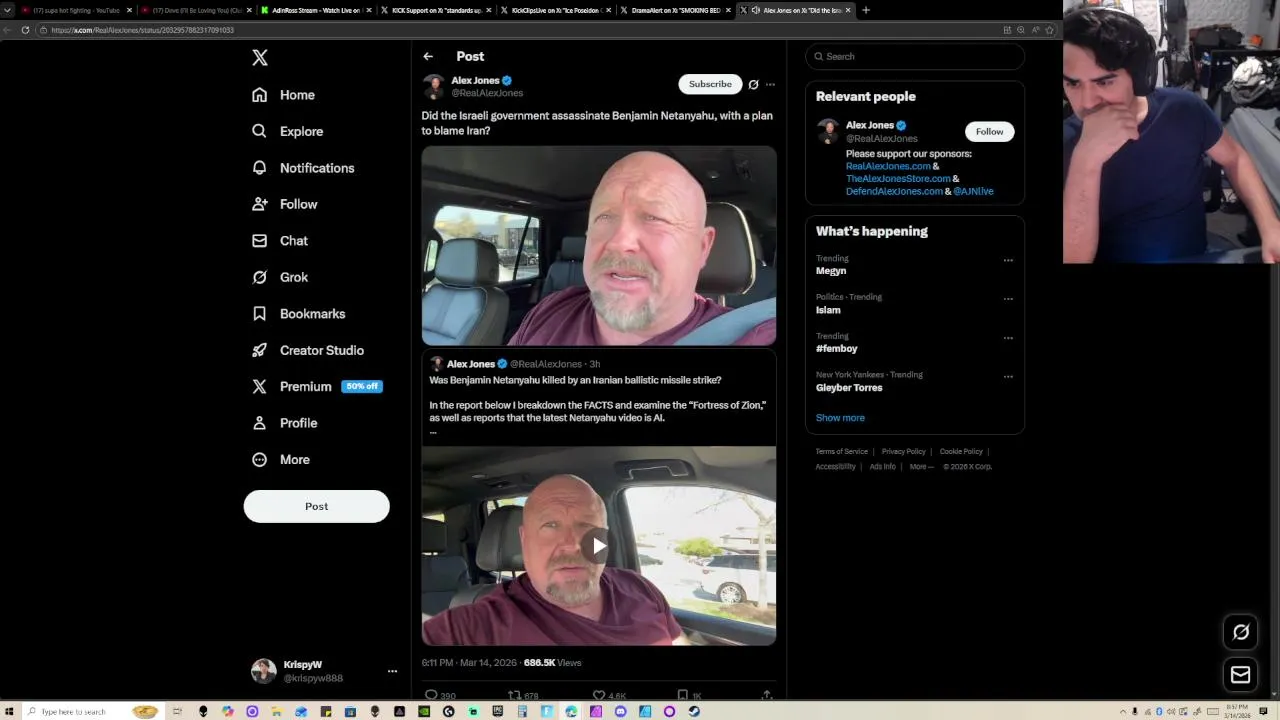The width and height of the screenshot is (1280, 720).
Task: Switch to the KICK Support on X tab
Action: 436,10
